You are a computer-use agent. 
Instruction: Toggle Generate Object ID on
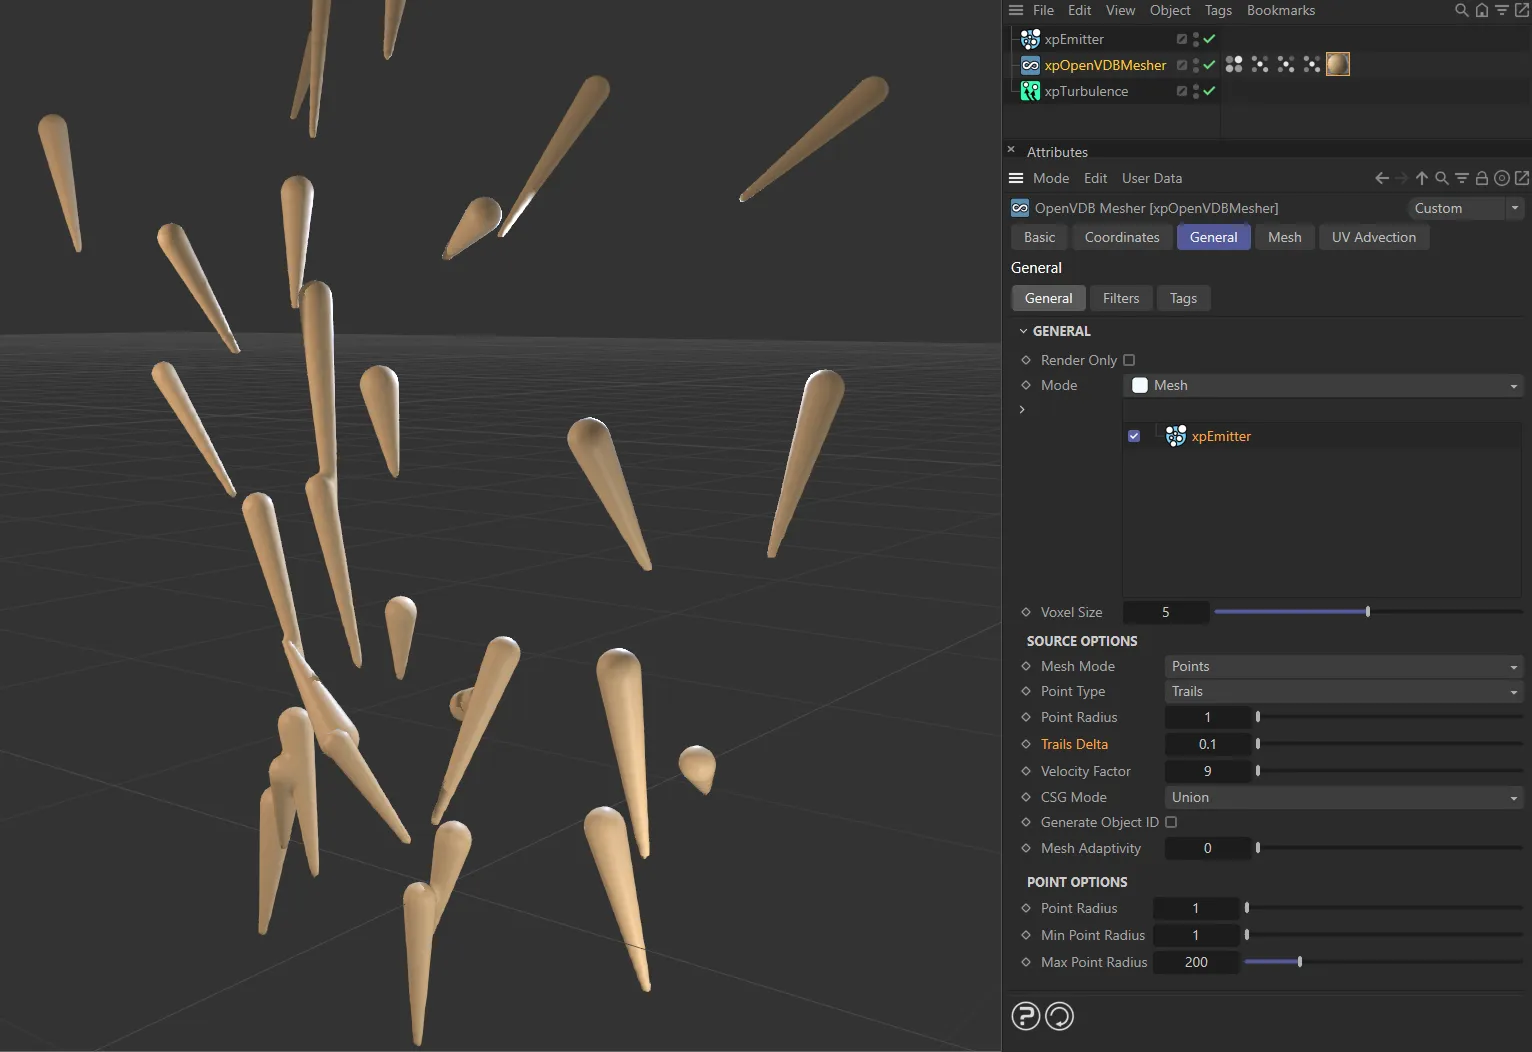coord(1171,822)
